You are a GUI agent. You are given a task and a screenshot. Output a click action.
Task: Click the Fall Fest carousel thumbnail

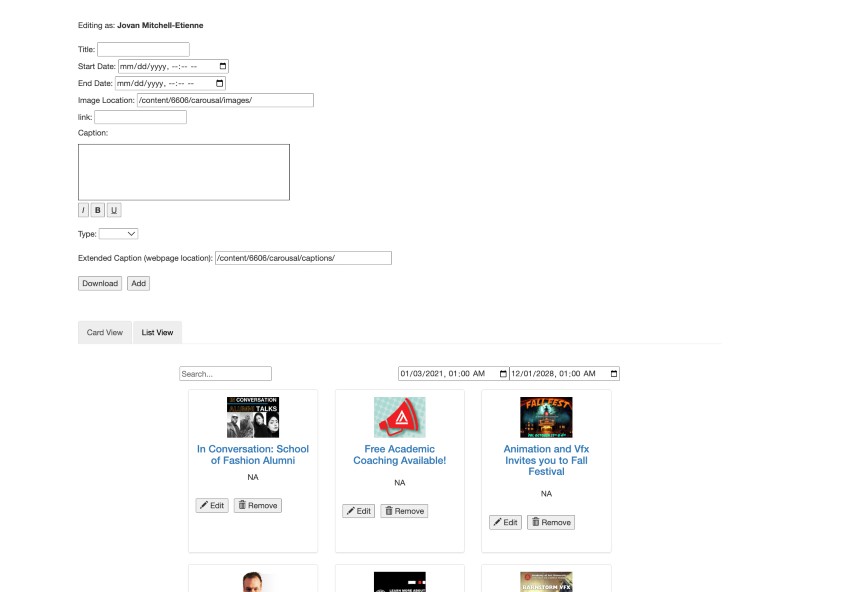[x=546, y=416]
